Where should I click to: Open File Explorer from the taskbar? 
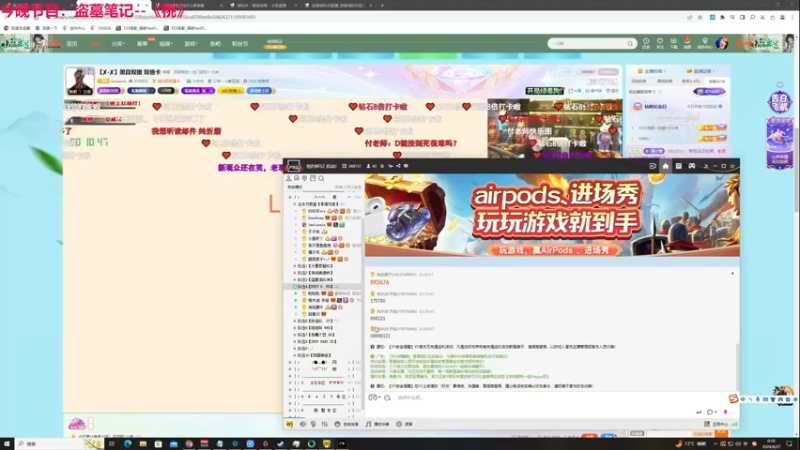pyautogui.click(x=143, y=444)
